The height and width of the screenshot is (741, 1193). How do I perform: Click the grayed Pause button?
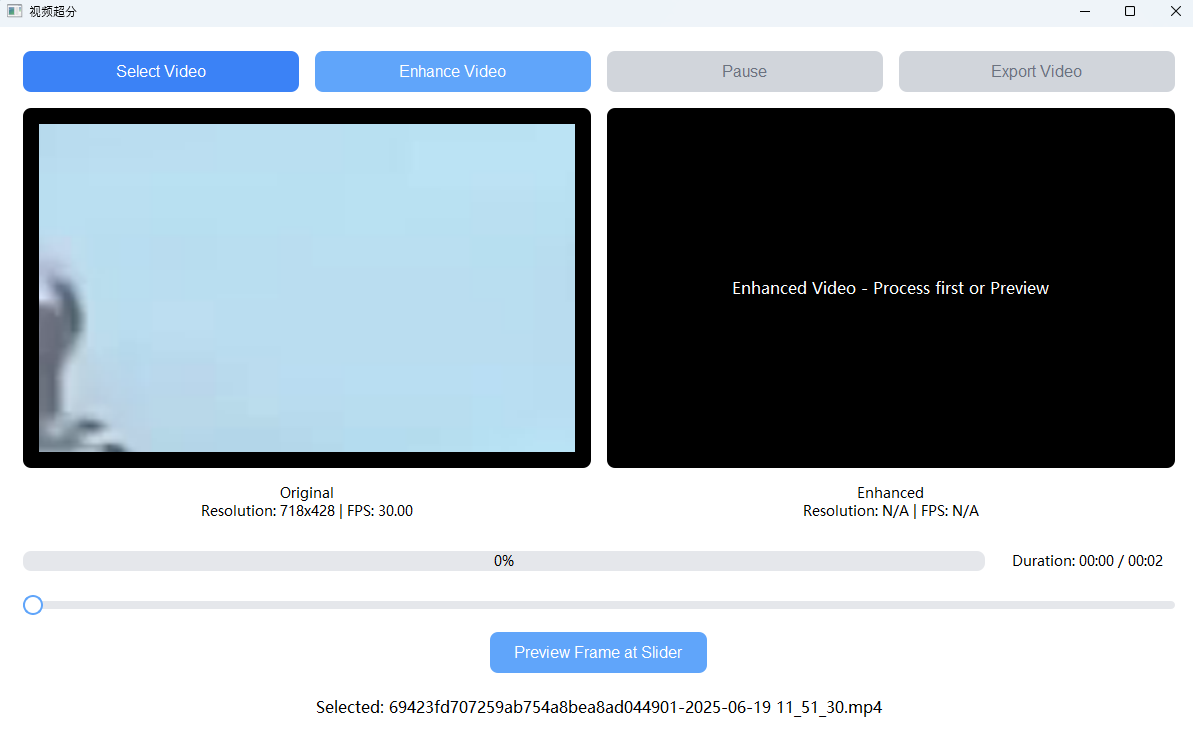point(744,72)
